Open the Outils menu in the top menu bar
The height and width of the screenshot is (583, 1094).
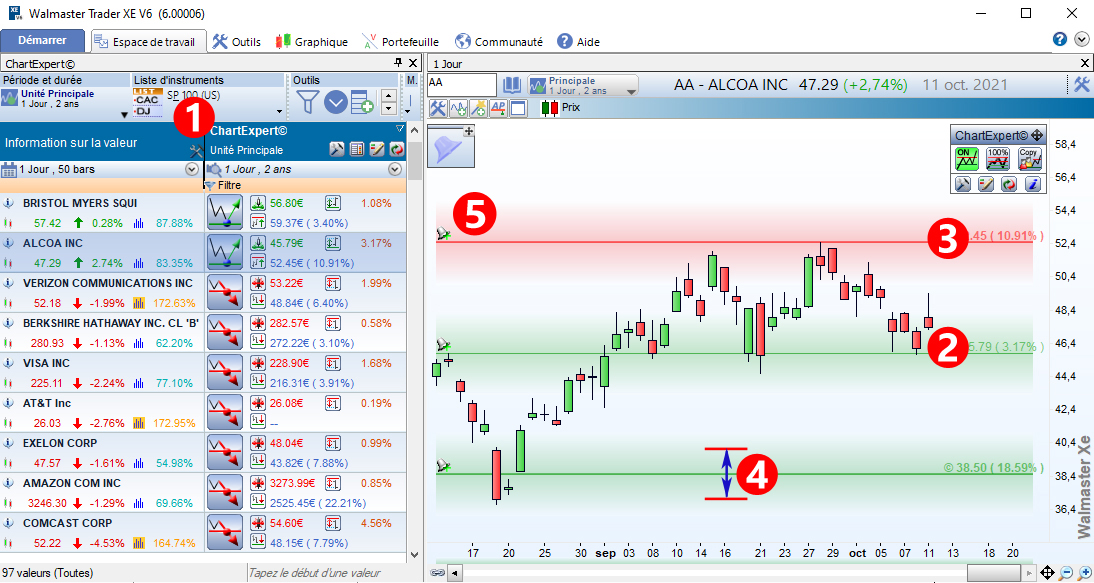click(236, 42)
